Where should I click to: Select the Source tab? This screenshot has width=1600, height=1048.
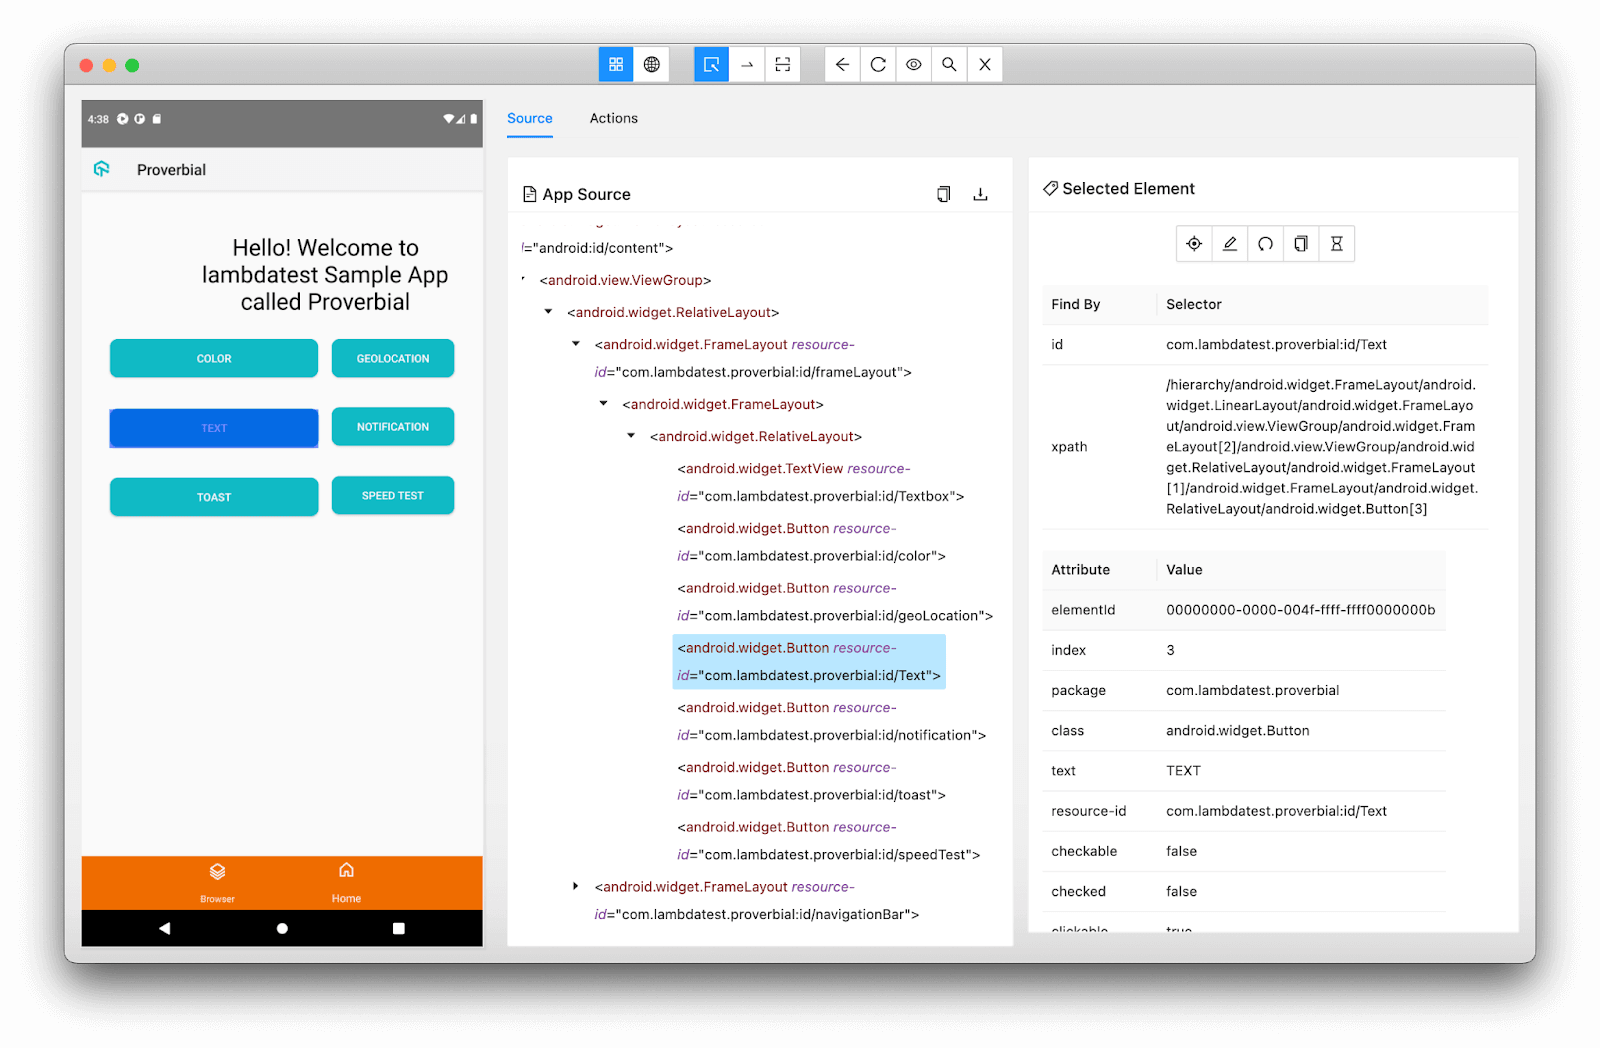pyautogui.click(x=529, y=118)
